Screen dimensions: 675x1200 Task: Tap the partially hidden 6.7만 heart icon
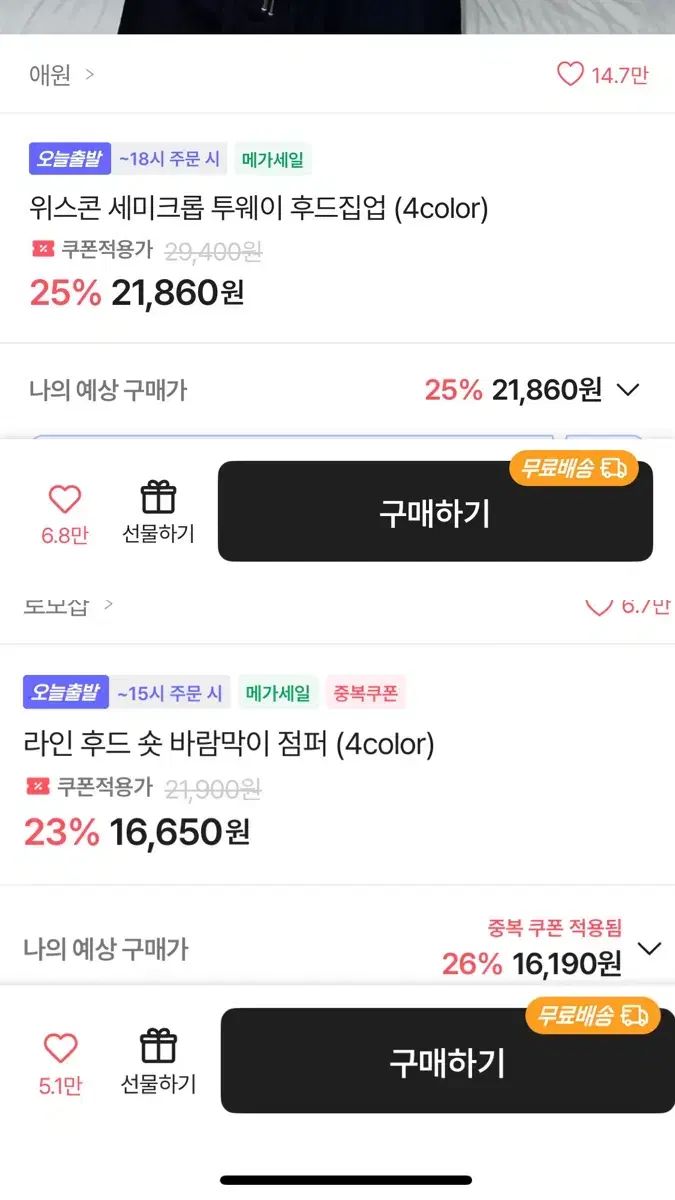(598, 607)
